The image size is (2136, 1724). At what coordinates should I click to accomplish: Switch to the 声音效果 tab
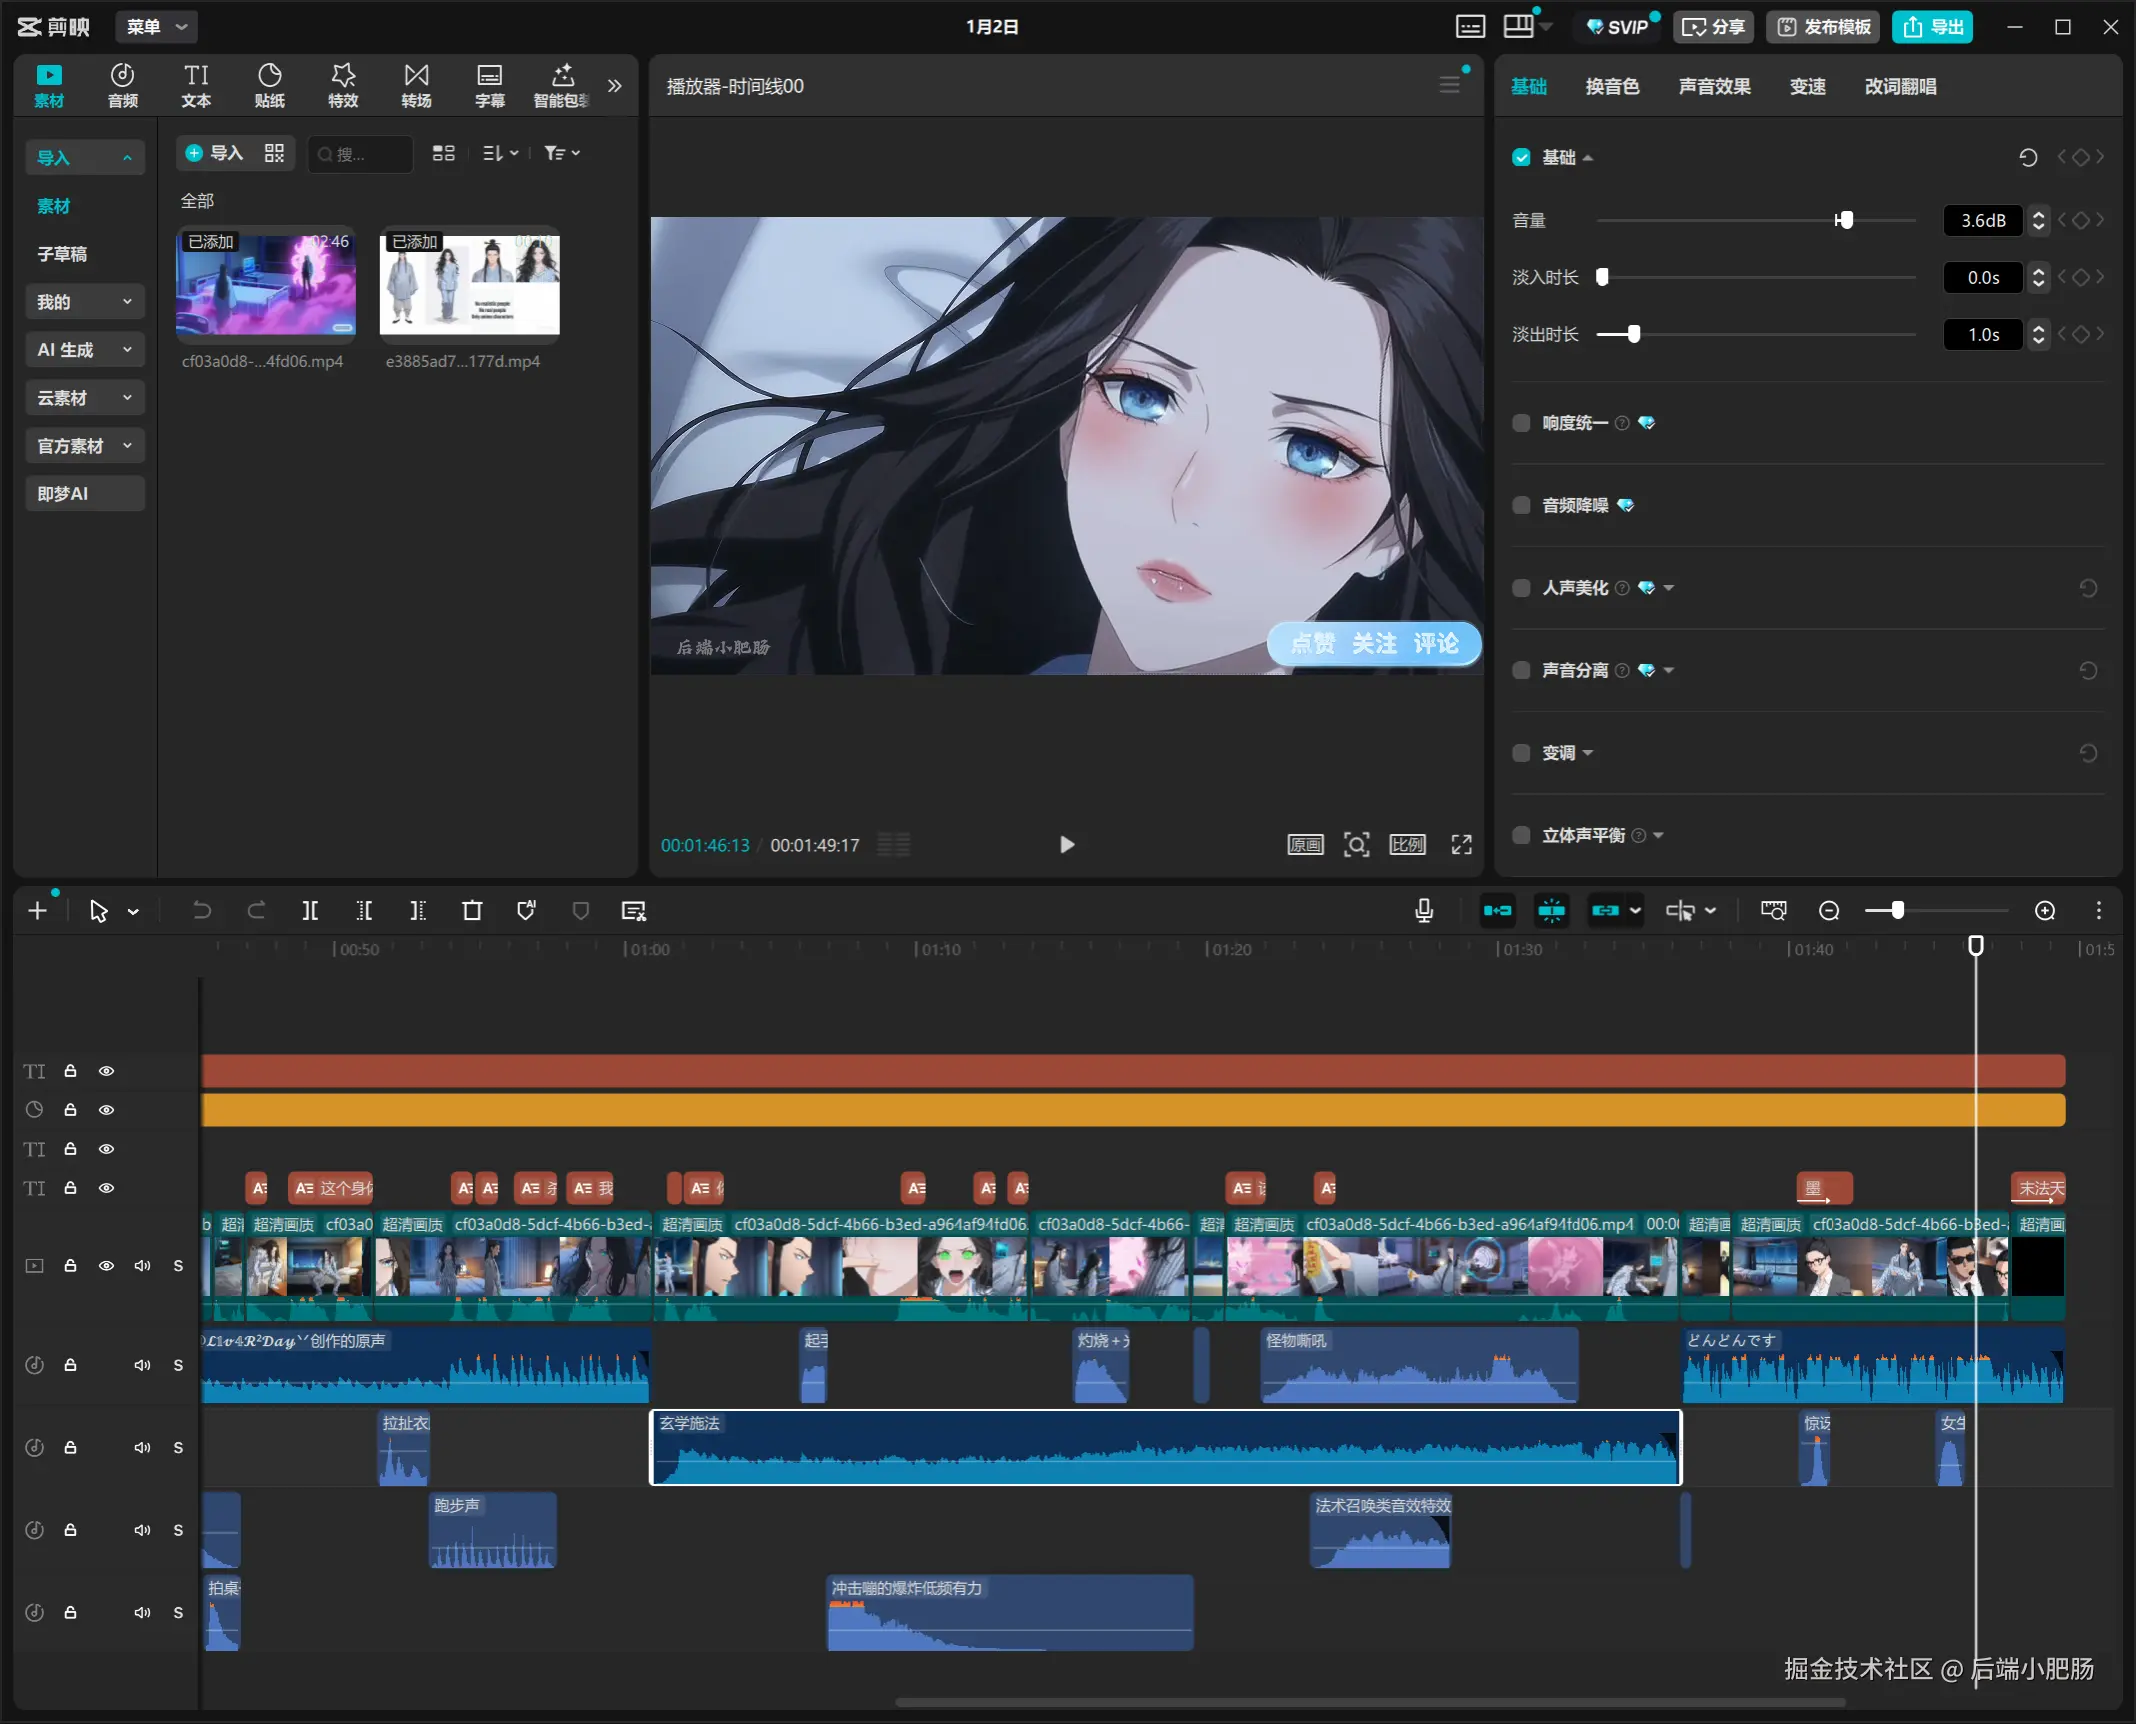(1714, 86)
